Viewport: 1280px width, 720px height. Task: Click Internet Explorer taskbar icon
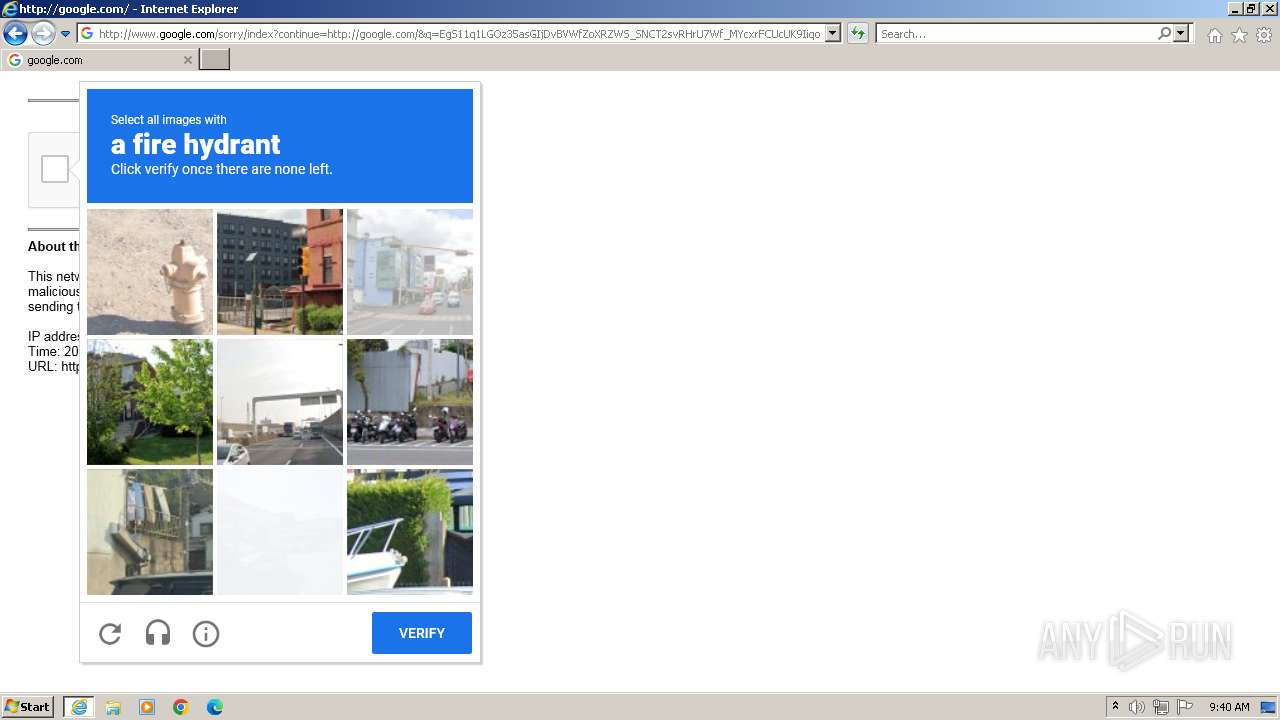[79, 707]
